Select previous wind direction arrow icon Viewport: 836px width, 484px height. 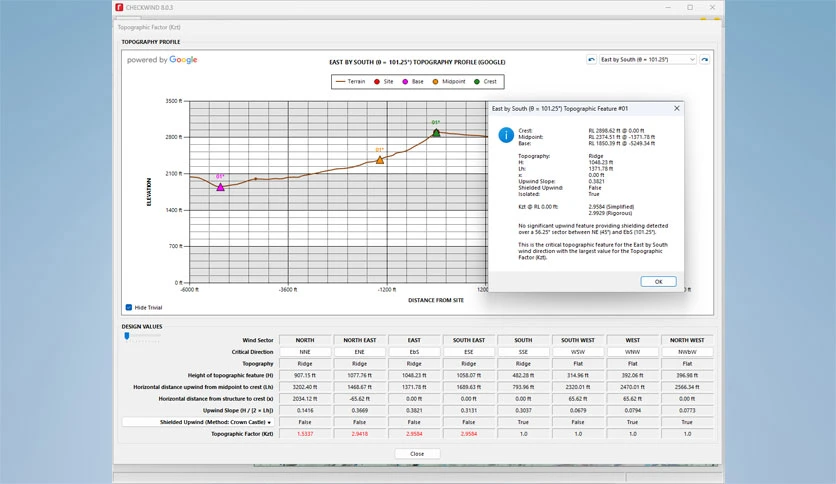(x=591, y=60)
